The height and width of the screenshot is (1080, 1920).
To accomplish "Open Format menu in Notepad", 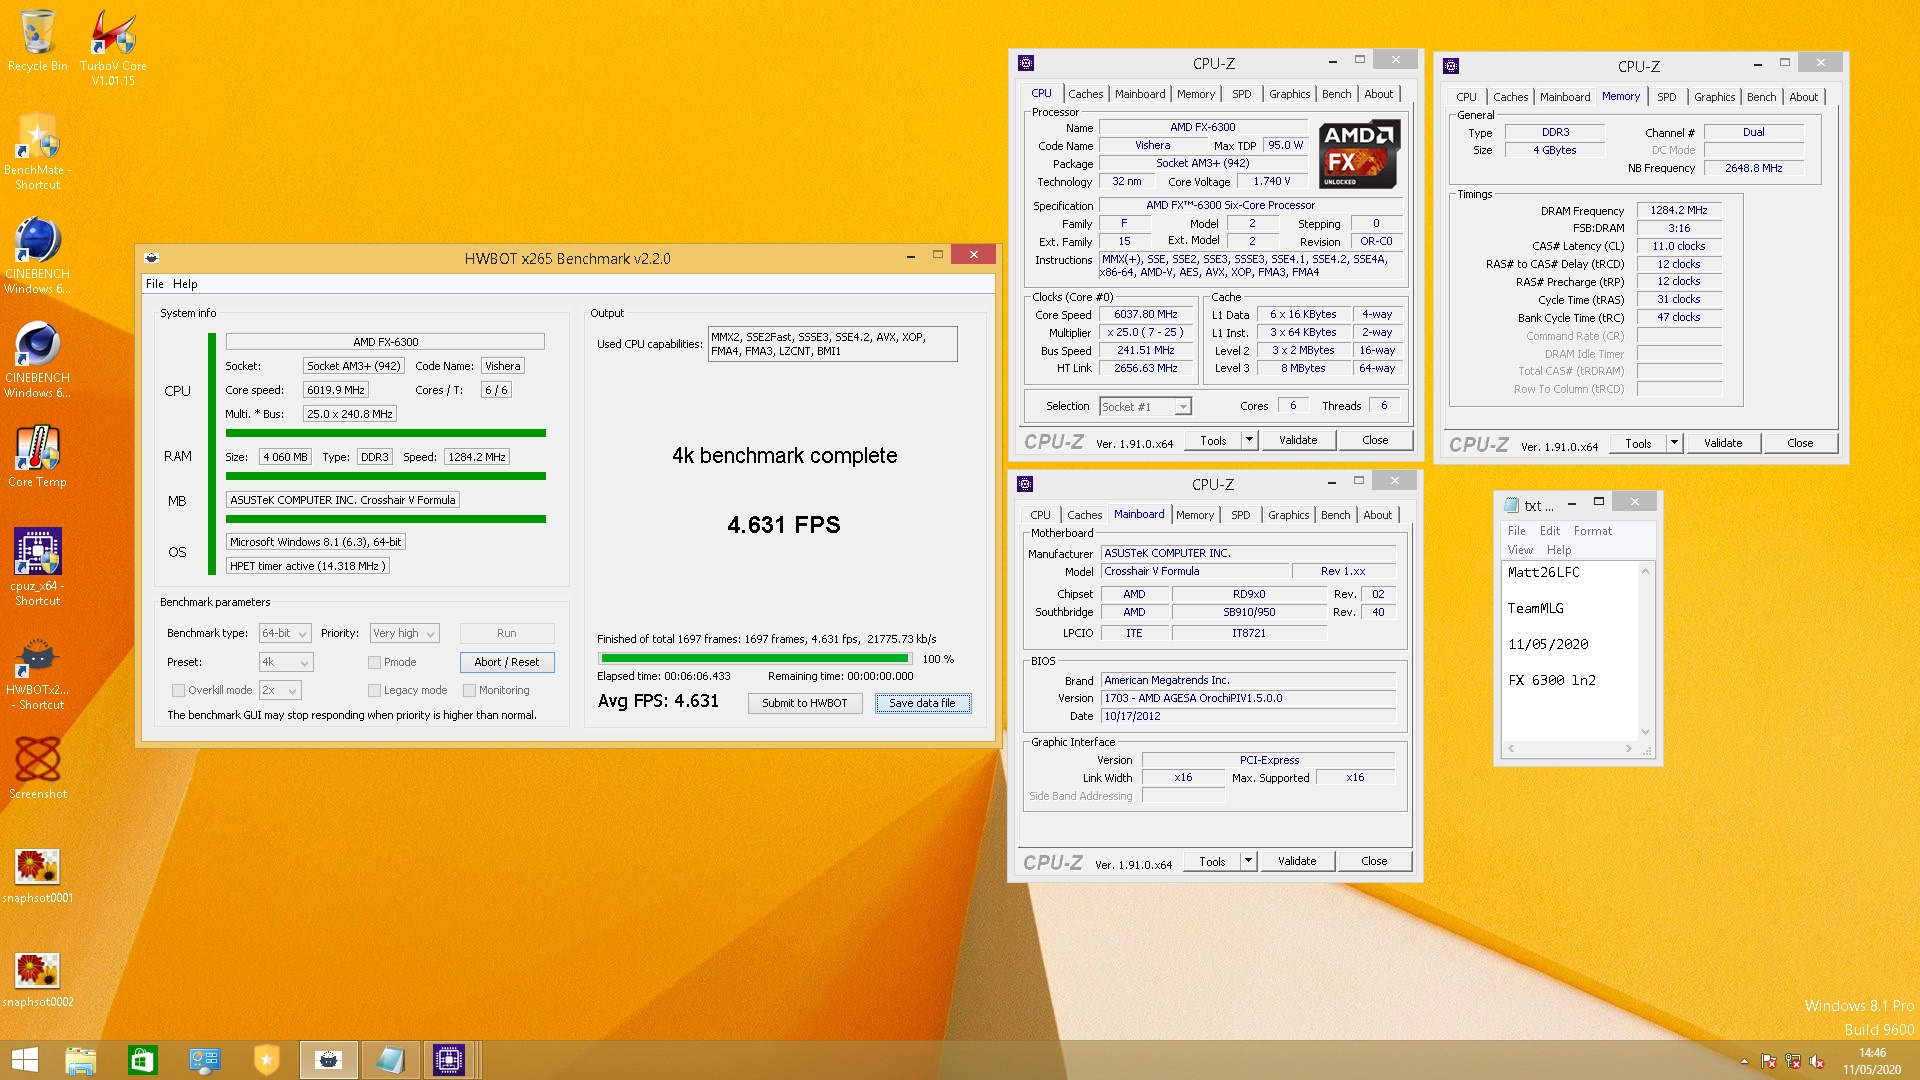I will point(1592,531).
